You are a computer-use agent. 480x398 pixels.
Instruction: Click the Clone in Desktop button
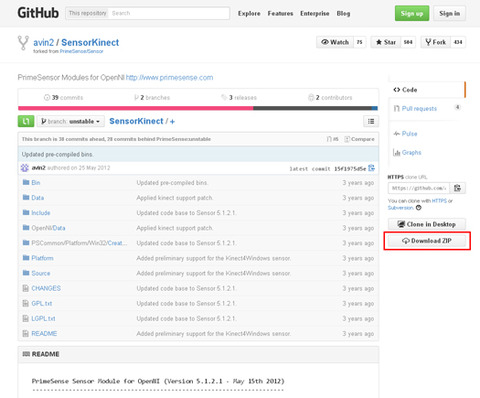[427, 224]
